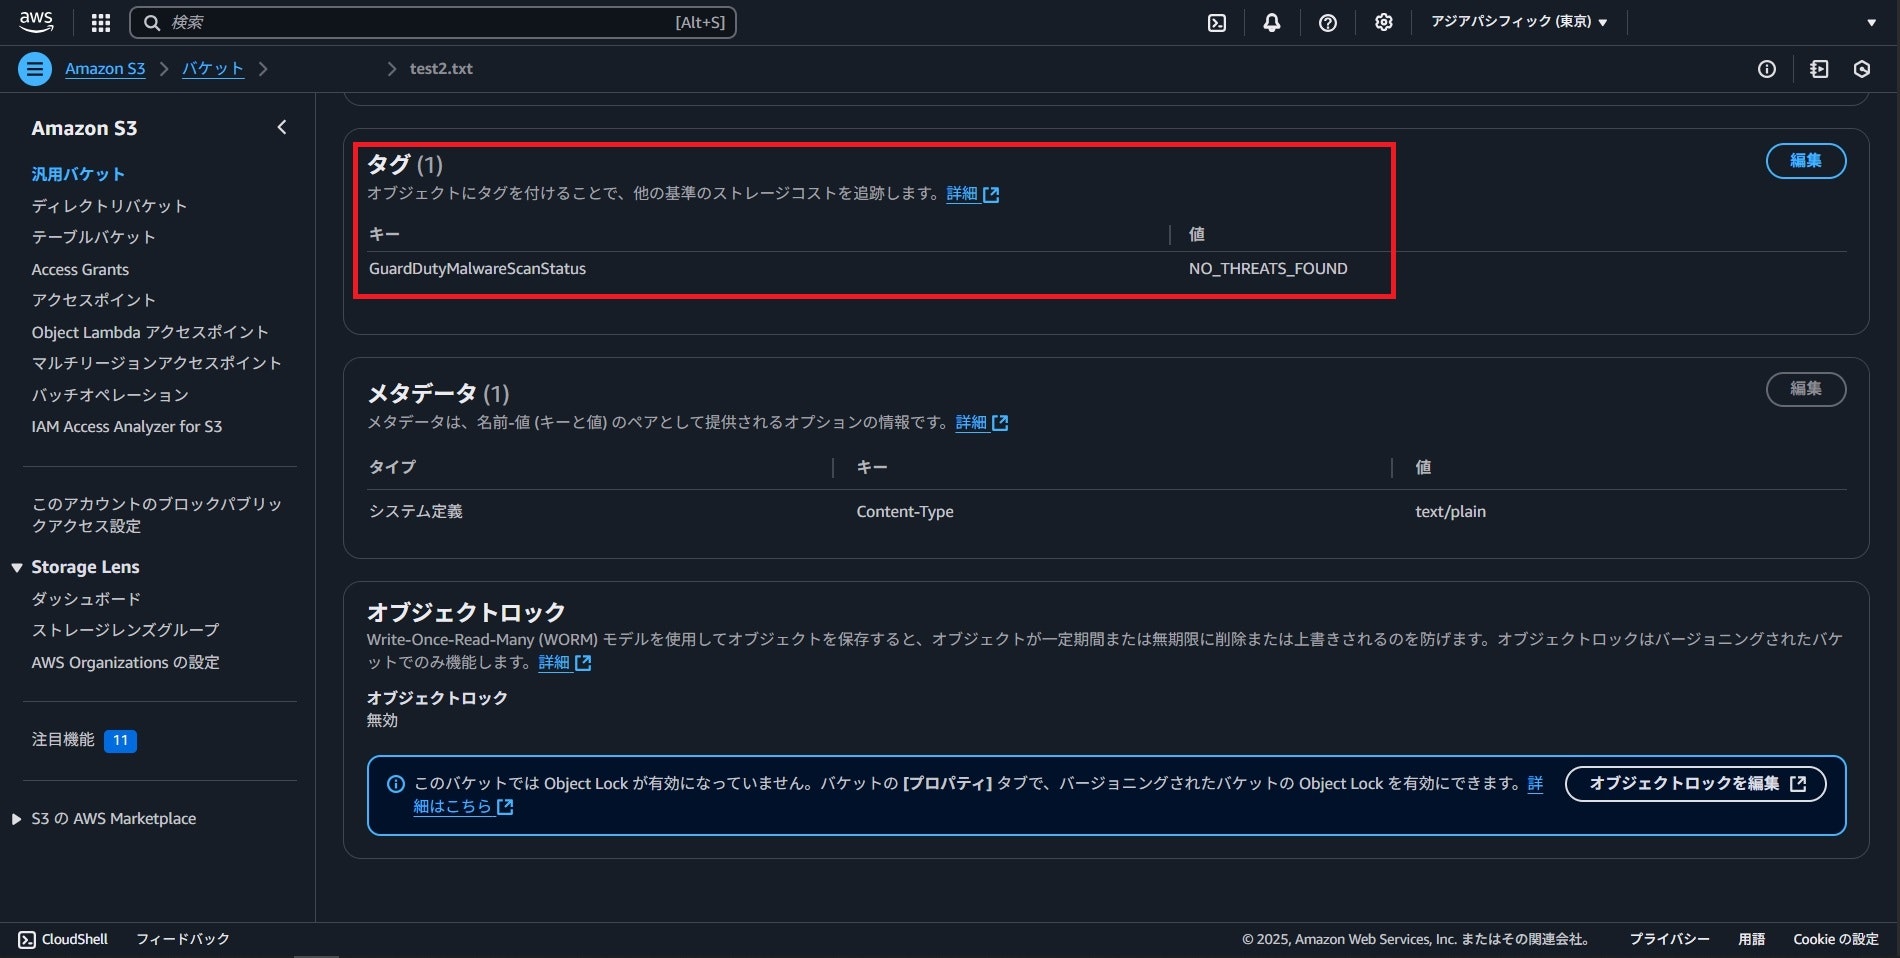The height and width of the screenshot is (958, 1900).
Task: Click the オブジェクトロックを編集 button
Action: point(1693,784)
